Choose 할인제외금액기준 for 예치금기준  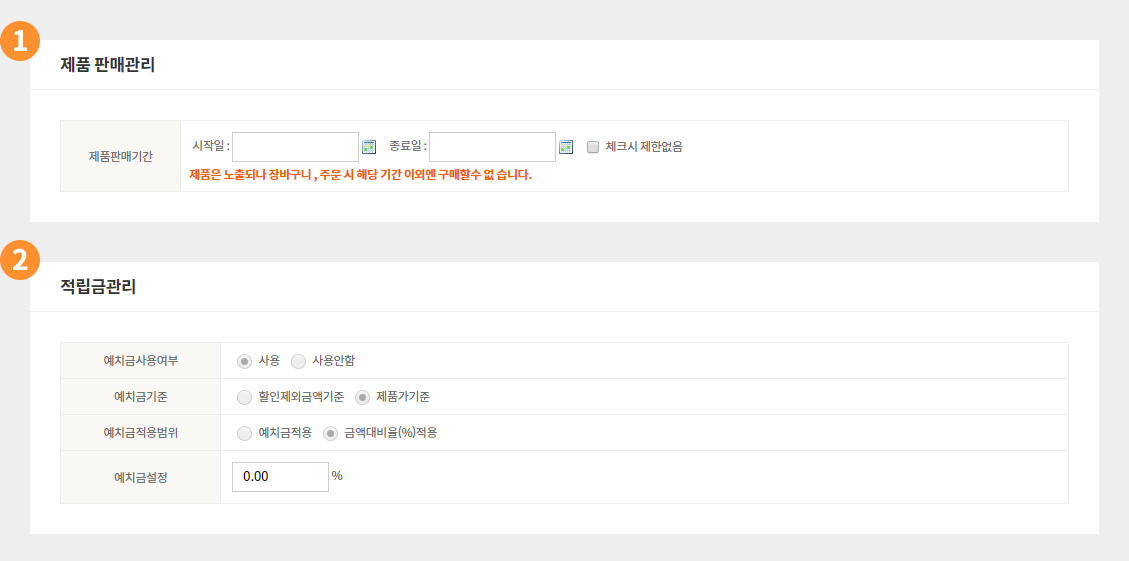(245, 397)
